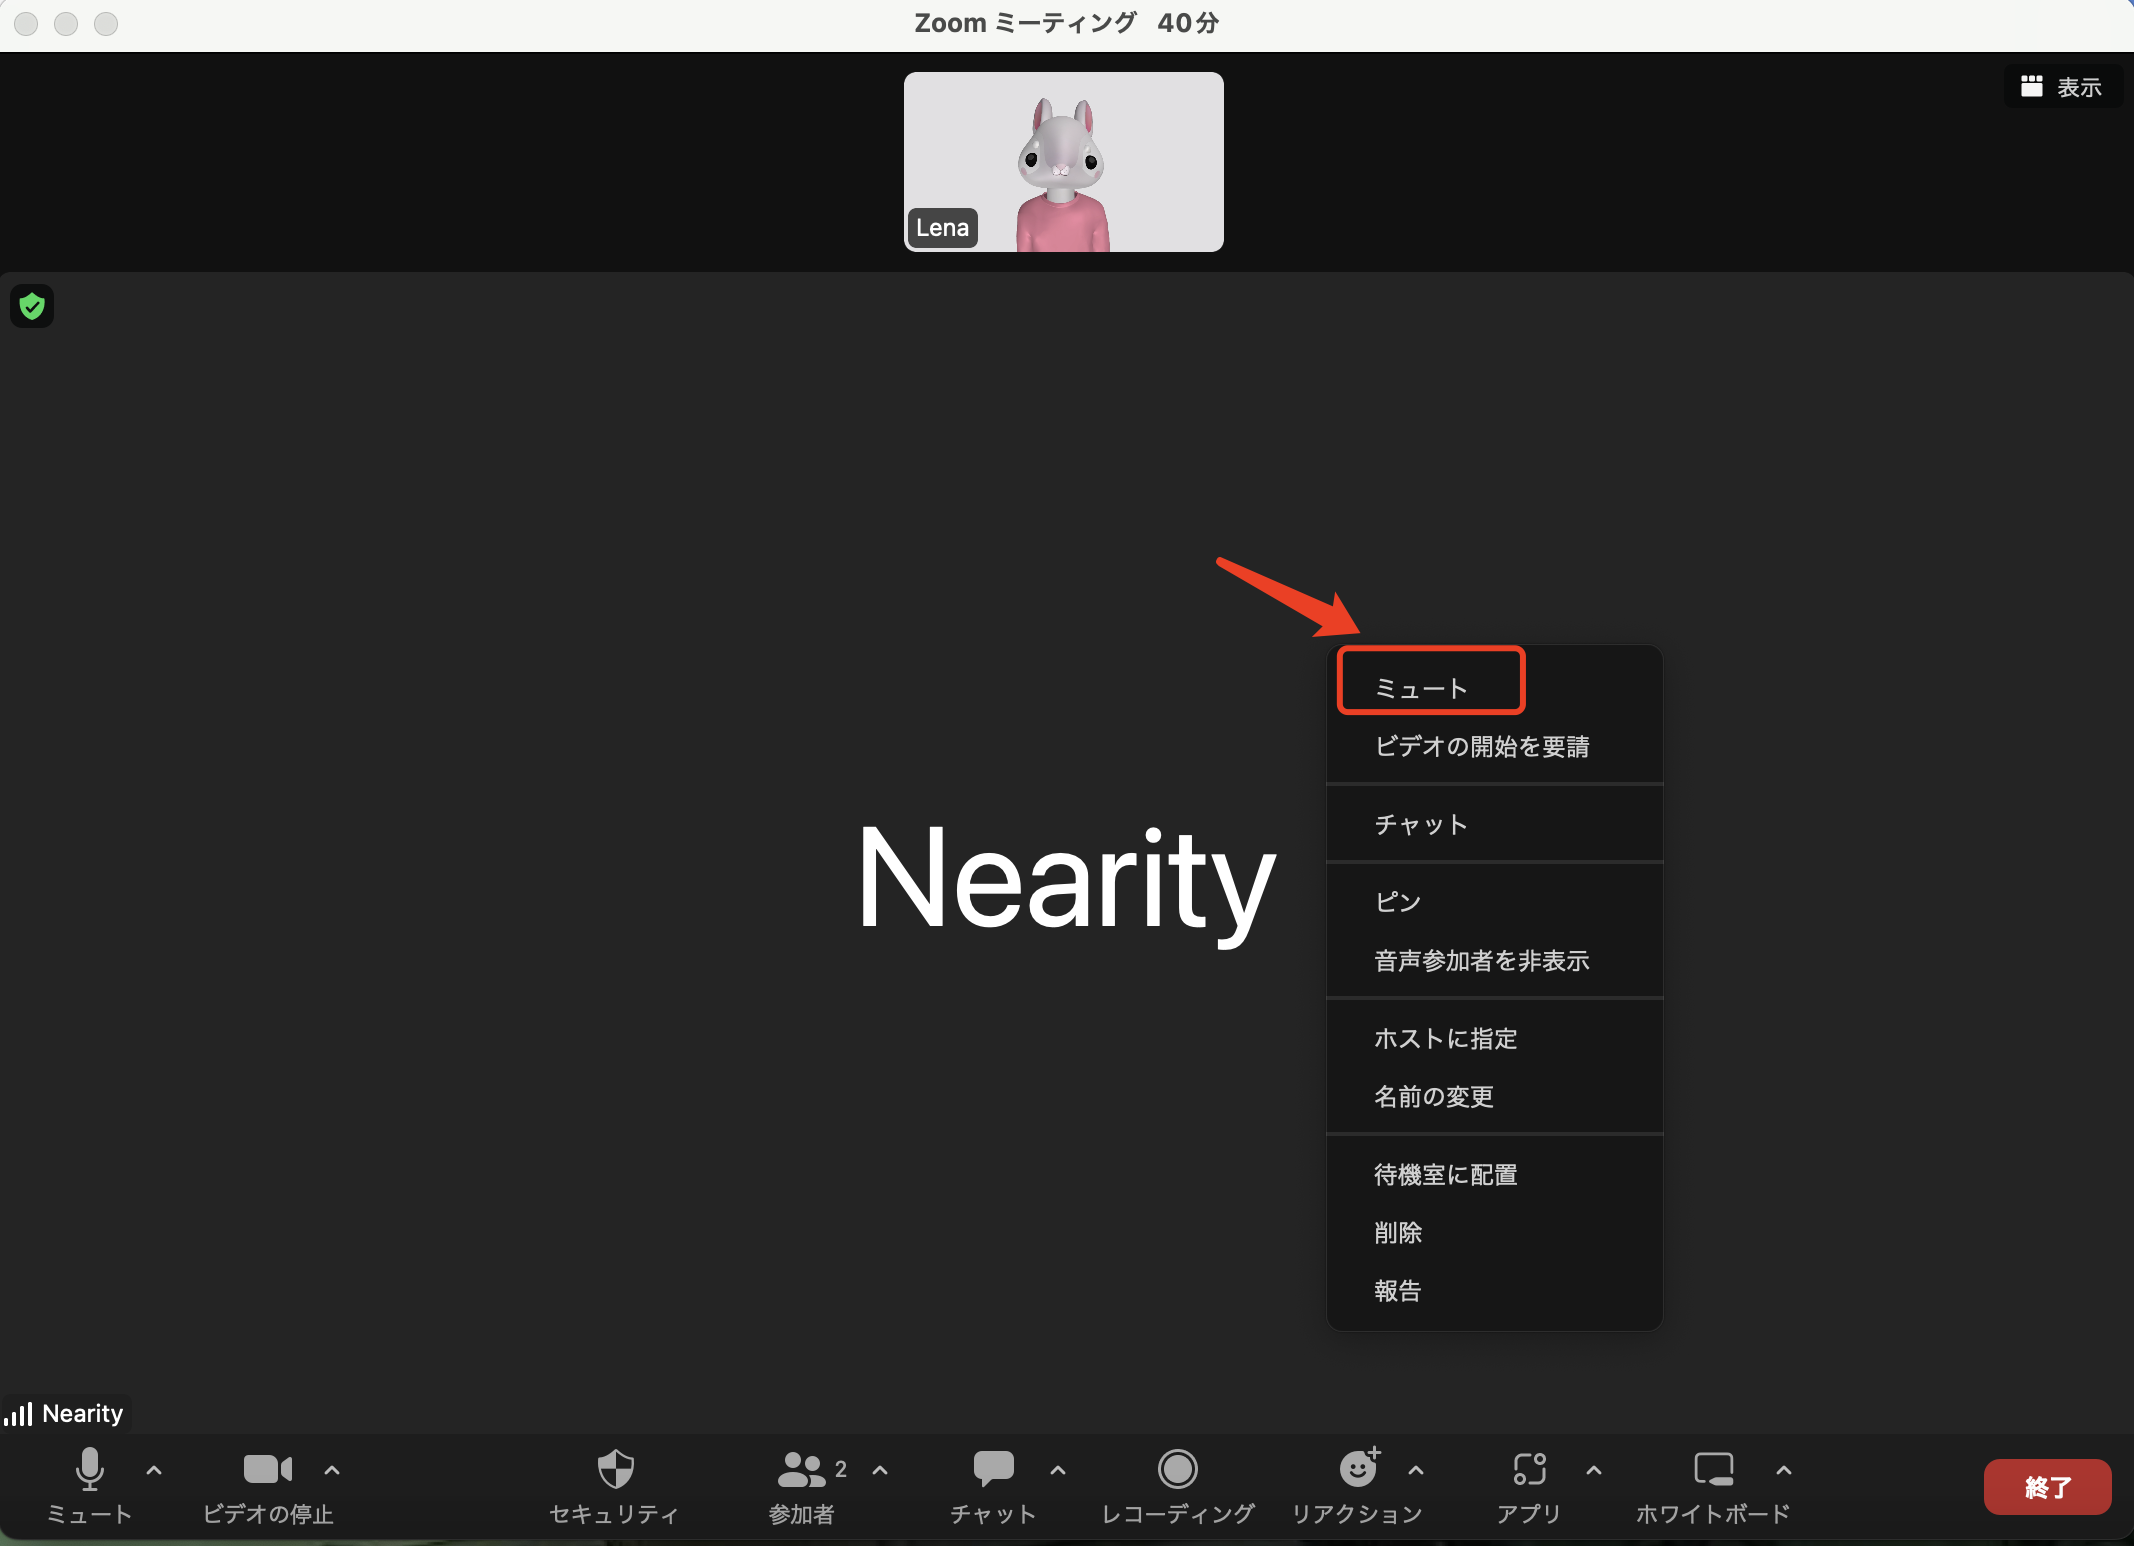The height and width of the screenshot is (1546, 2134).
Task: Expand chat options arrow
Action: (1058, 1470)
